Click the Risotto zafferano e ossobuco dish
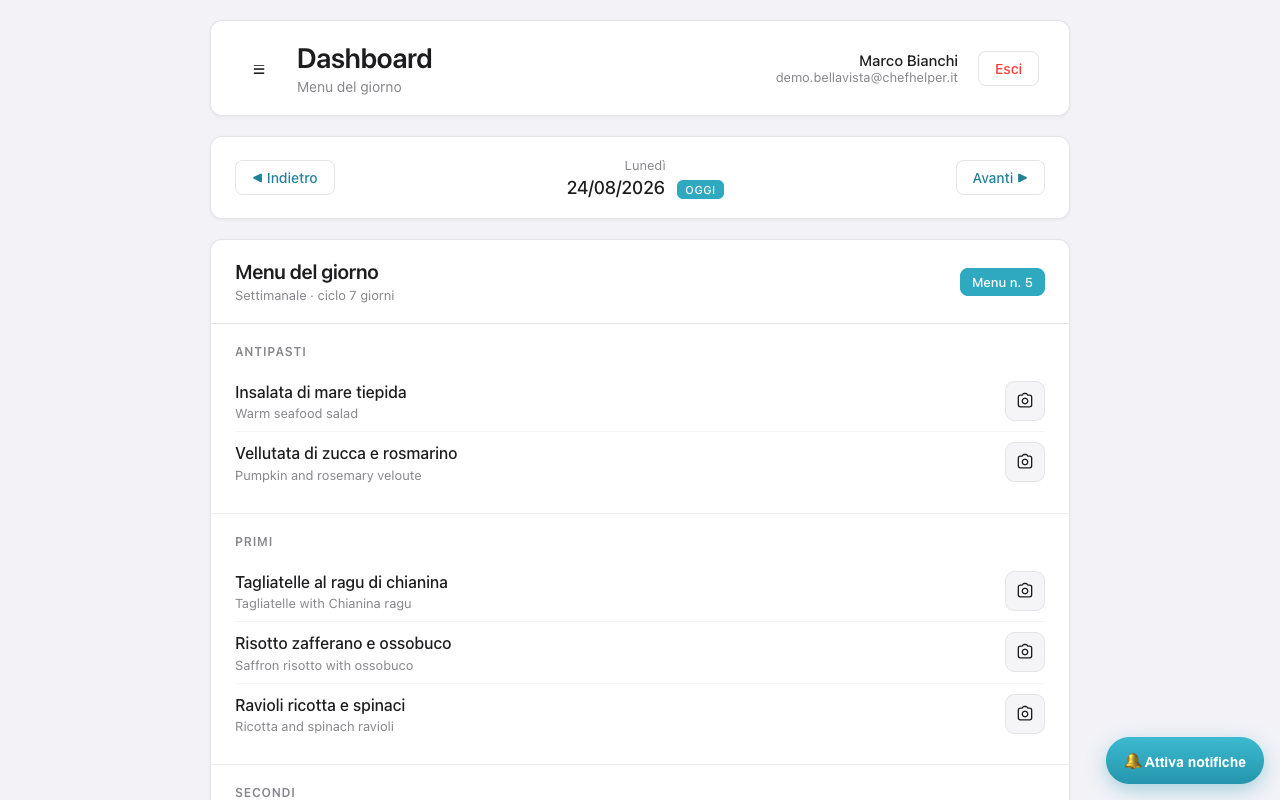 pyautogui.click(x=343, y=643)
